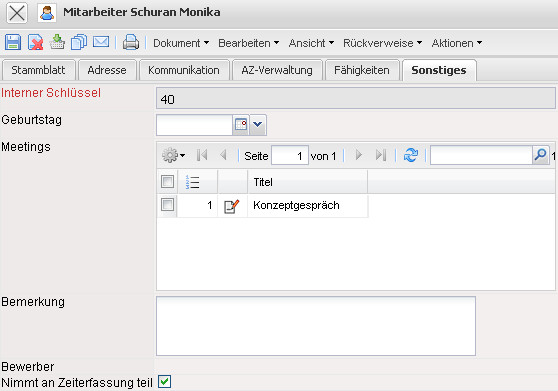Image resolution: width=558 pixels, height=391 pixels.
Task: Open the calendar picker for Geburtstag
Action: [241, 125]
